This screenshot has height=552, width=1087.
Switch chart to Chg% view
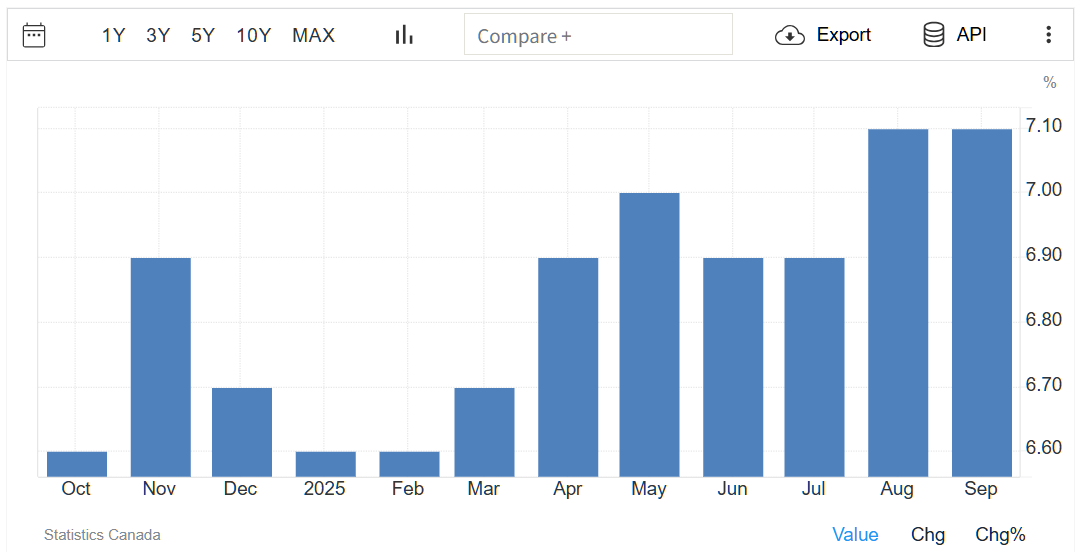pos(1000,535)
